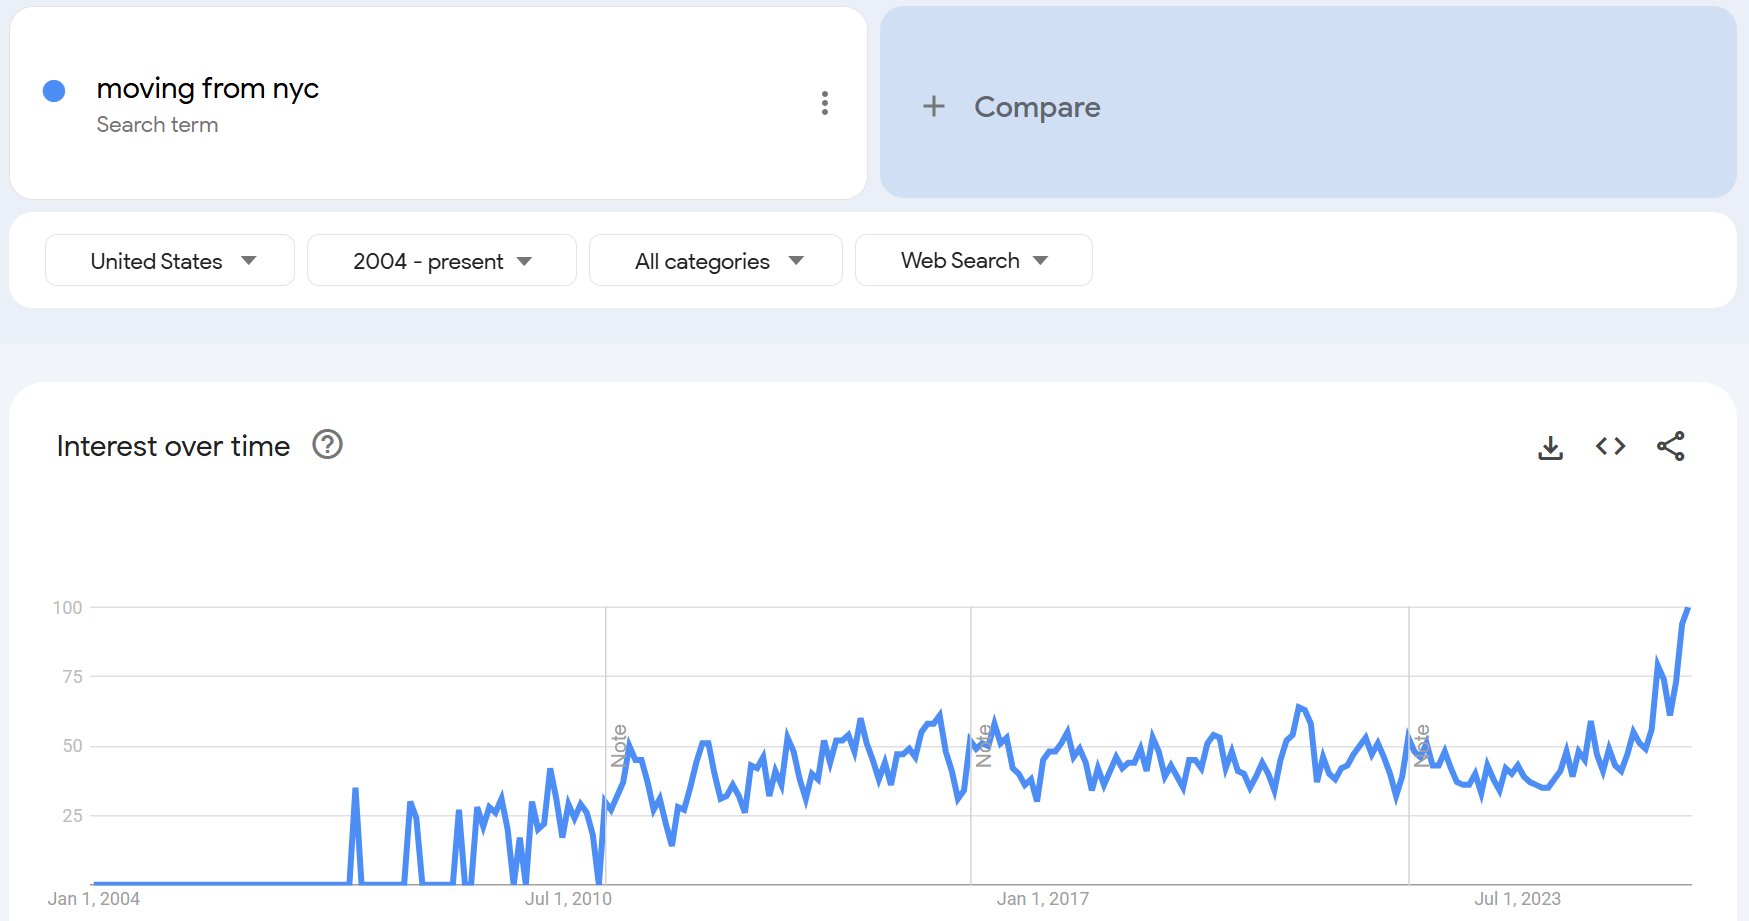Edit the moving from nyc search term
Image resolution: width=1749 pixels, height=921 pixels.
pyautogui.click(x=207, y=89)
